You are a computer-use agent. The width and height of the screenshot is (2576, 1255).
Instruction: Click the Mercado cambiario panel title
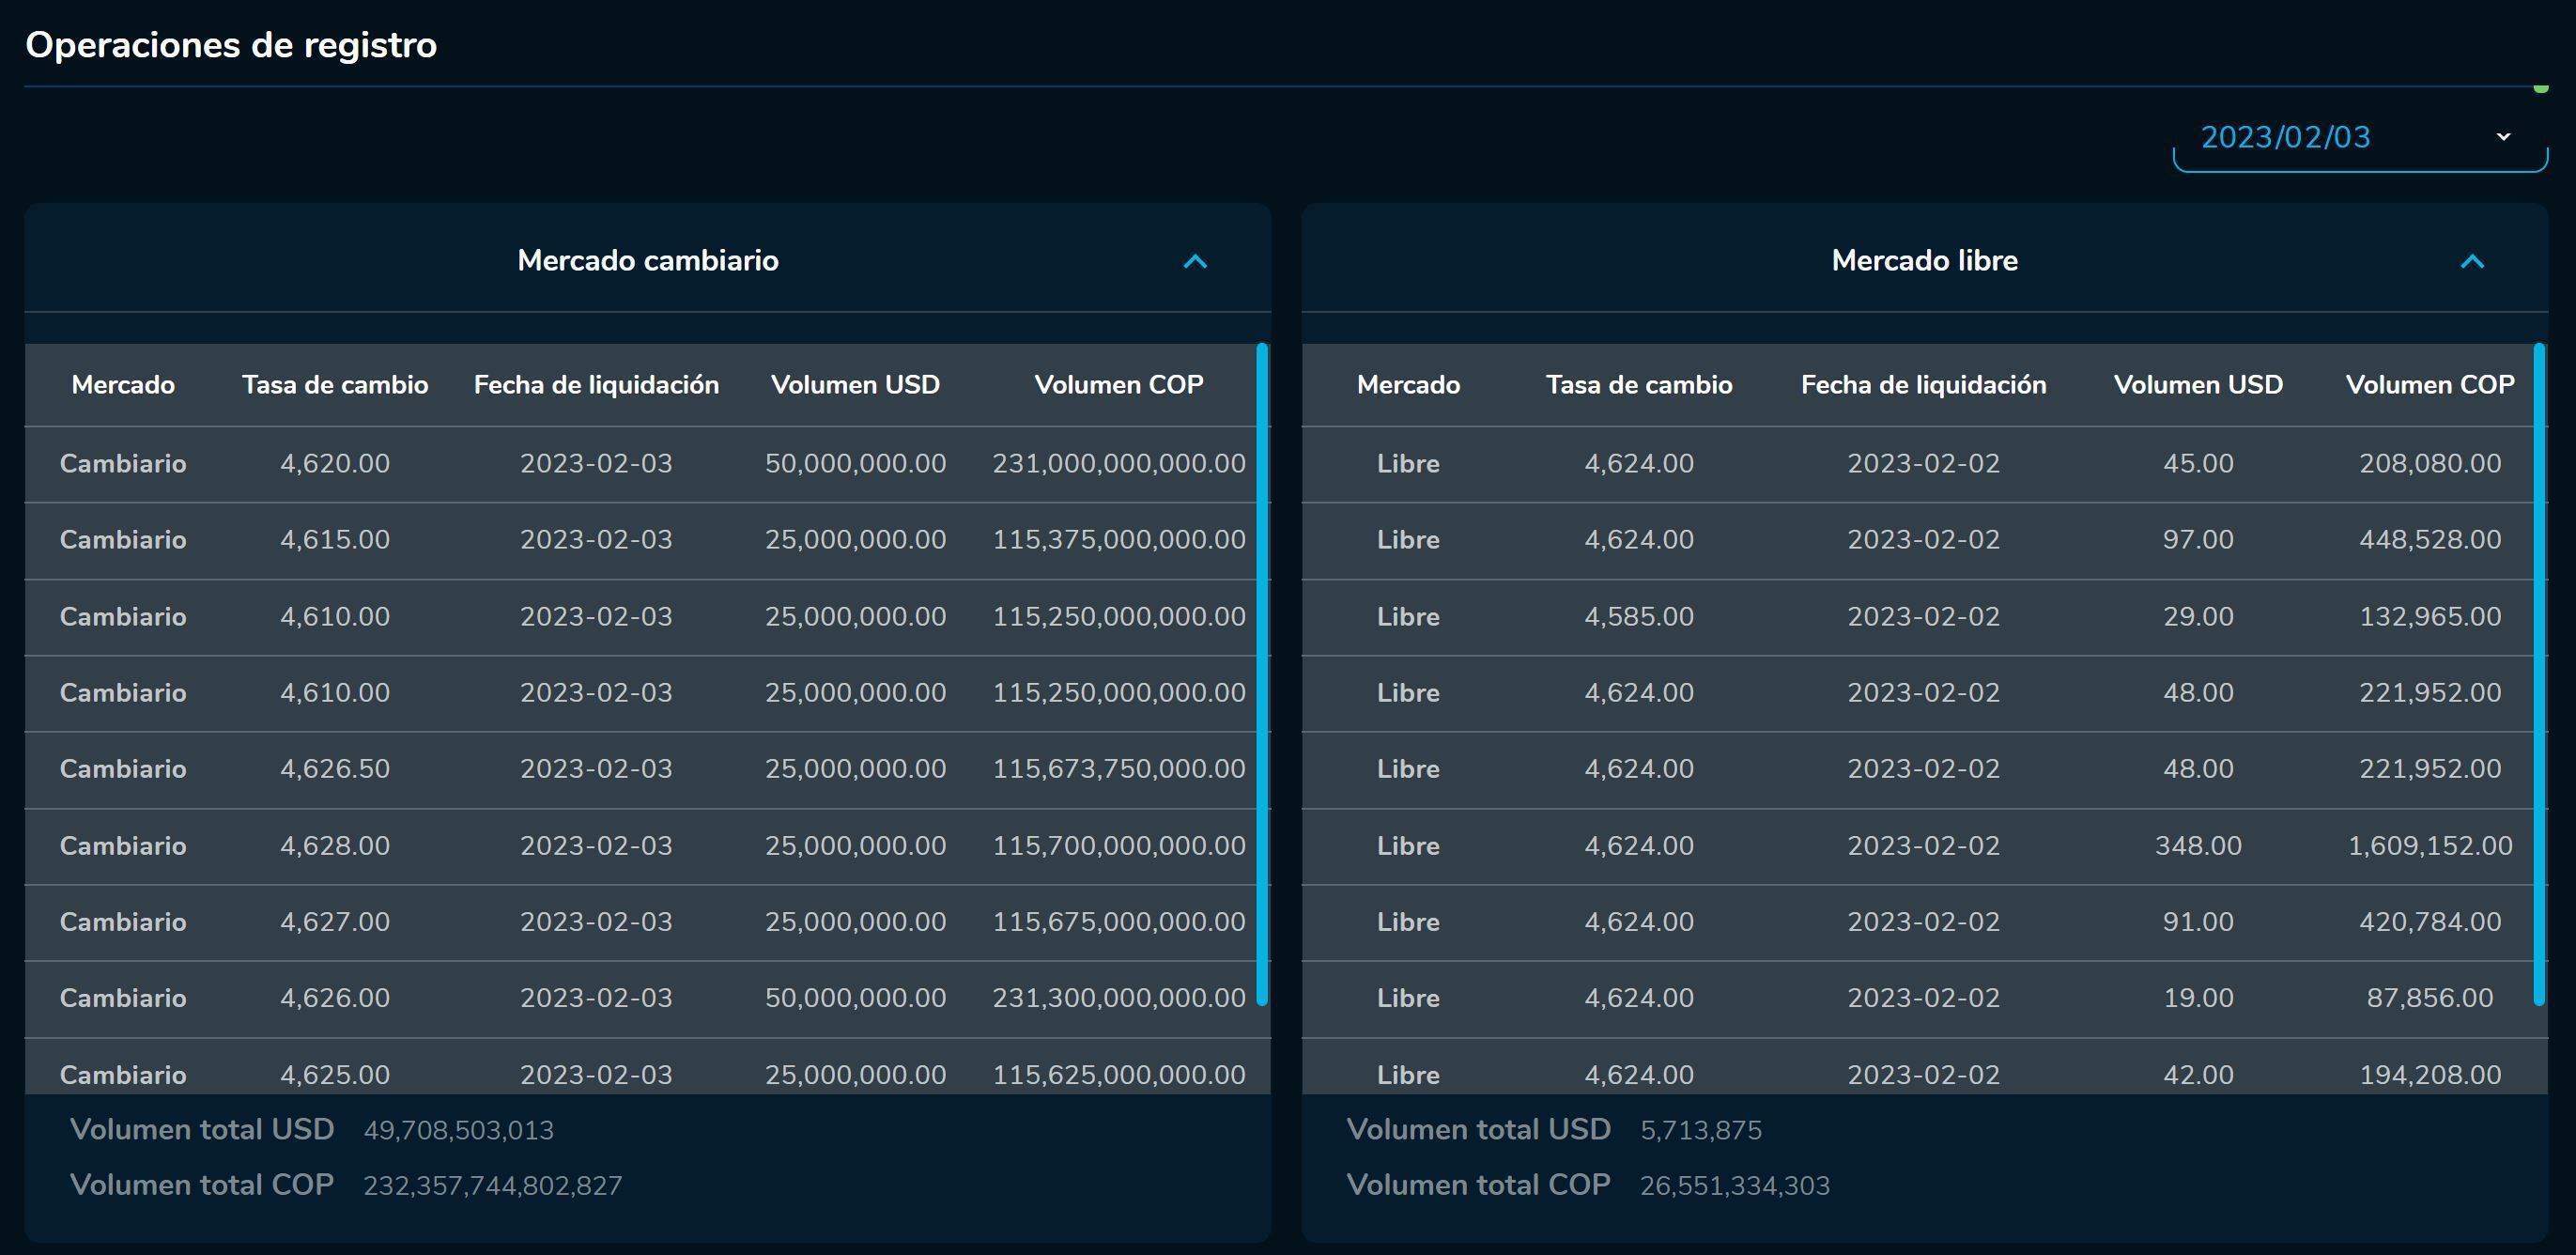(647, 261)
